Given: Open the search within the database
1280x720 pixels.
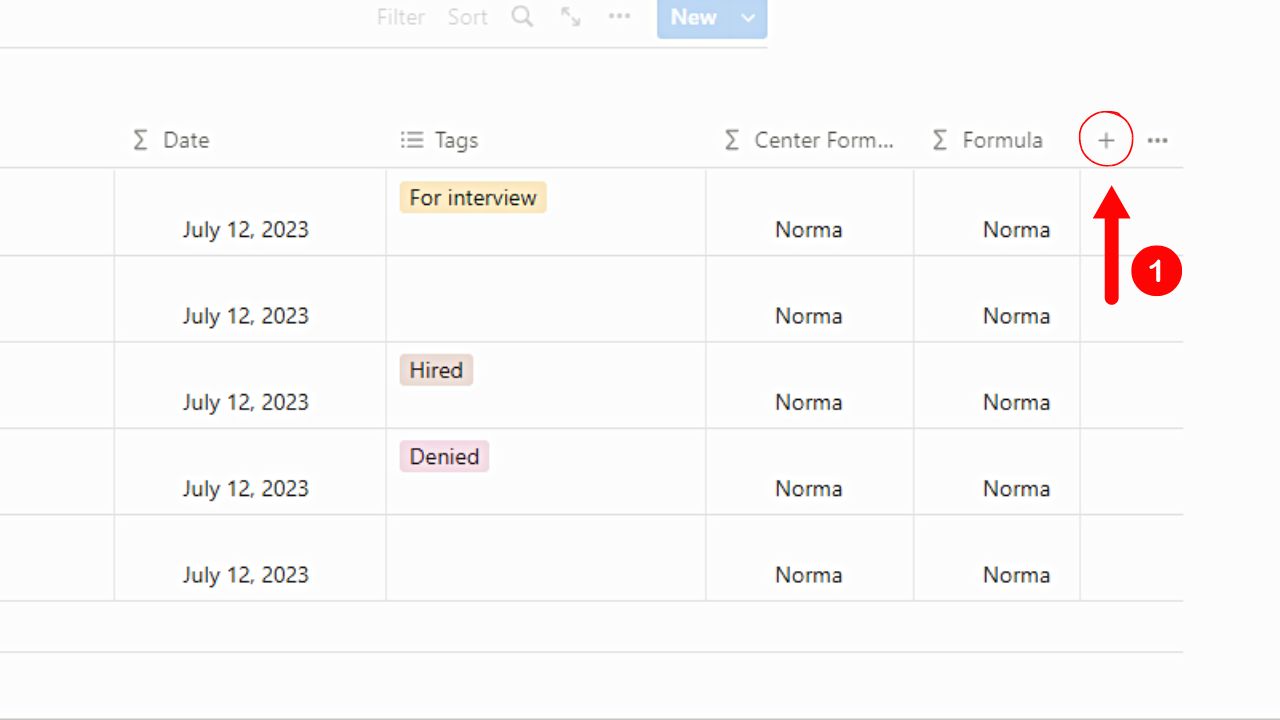Looking at the screenshot, I should [x=521, y=16].
